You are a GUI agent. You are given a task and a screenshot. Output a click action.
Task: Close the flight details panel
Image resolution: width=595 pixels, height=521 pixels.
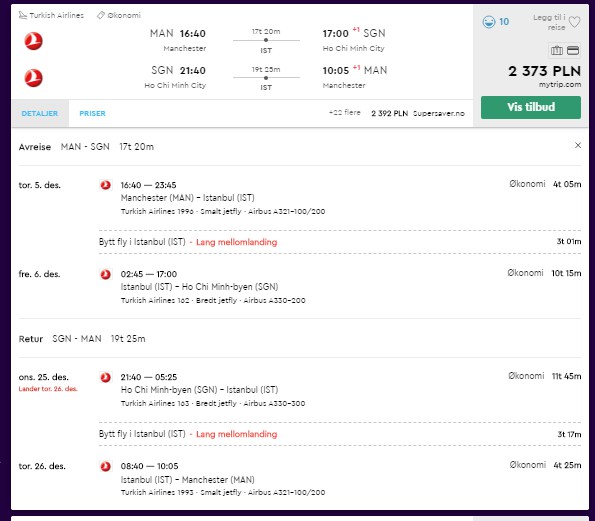point(578,145)
